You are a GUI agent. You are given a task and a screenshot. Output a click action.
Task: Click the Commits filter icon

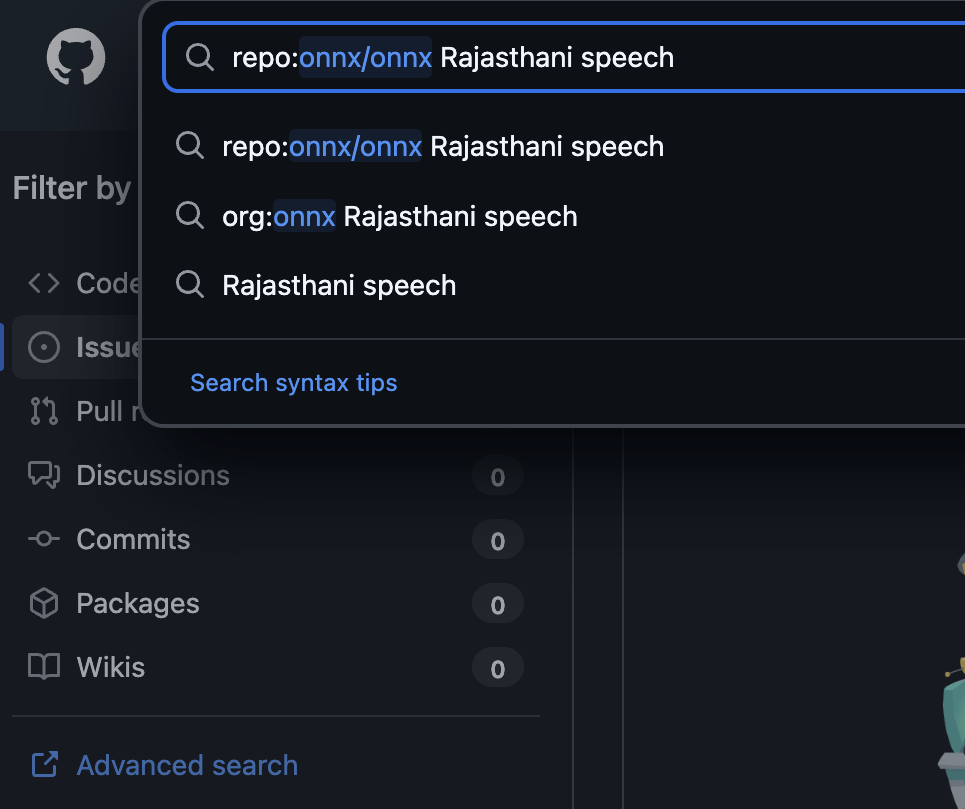44,539
